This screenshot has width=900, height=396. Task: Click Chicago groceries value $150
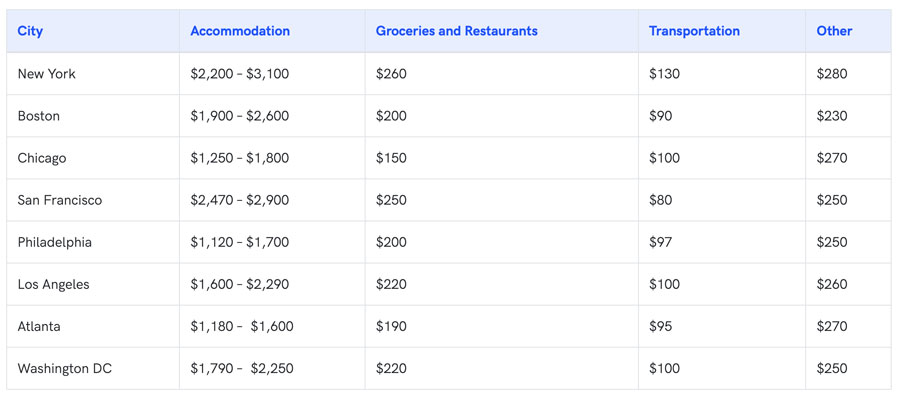coord(391,158)
